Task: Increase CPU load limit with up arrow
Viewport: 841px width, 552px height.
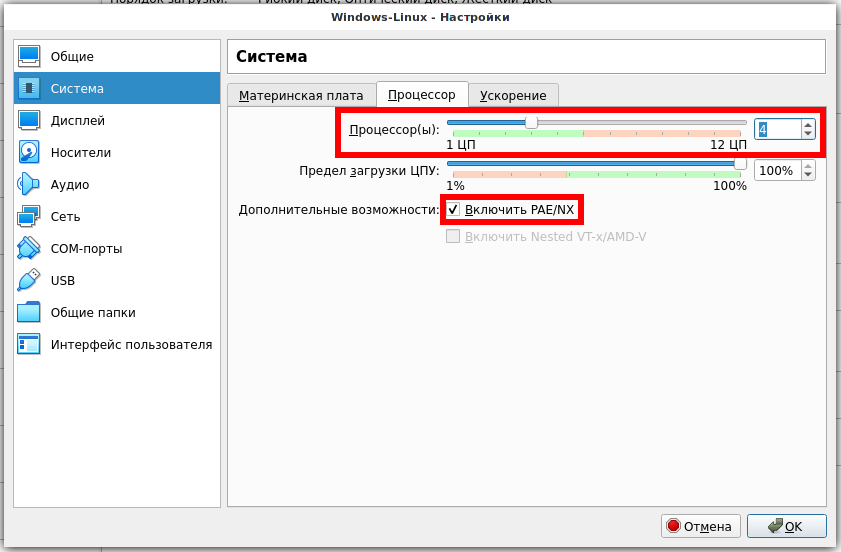Action: 808,166
